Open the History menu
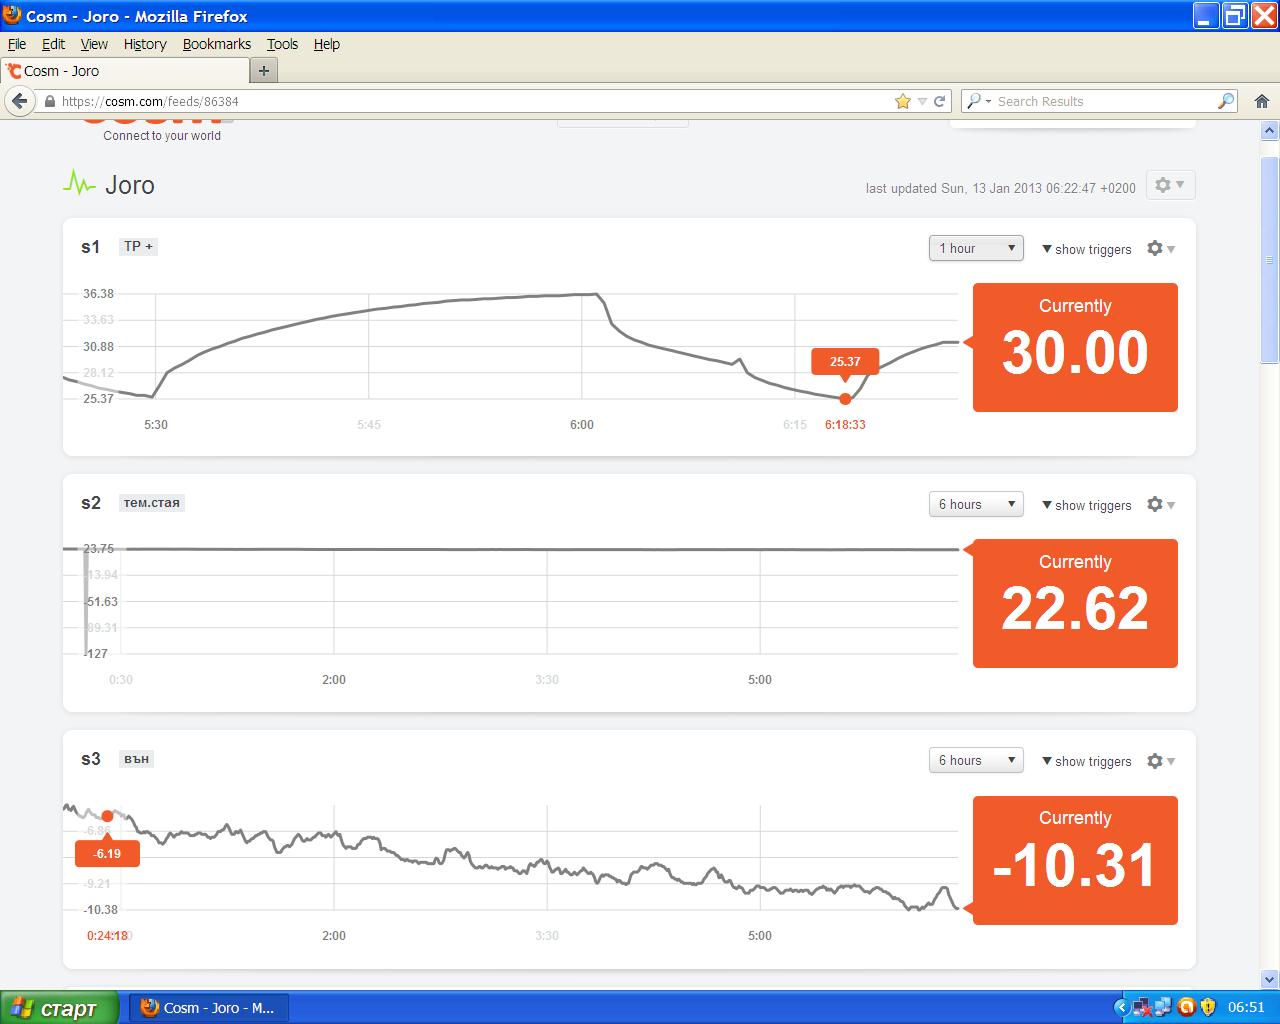 click(145, 44)
